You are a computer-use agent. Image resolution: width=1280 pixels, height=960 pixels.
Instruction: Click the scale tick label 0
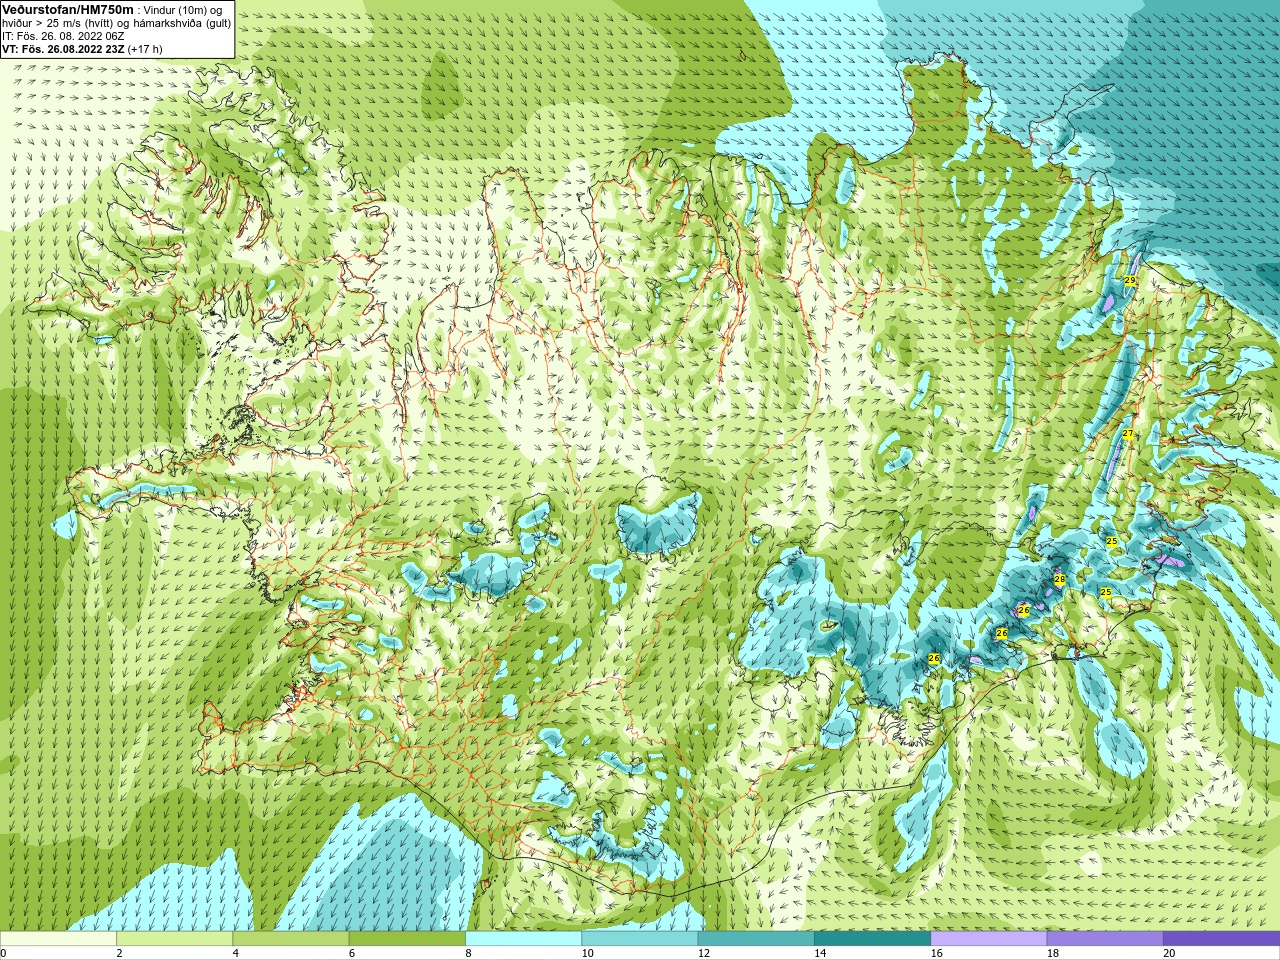point(3,953)
